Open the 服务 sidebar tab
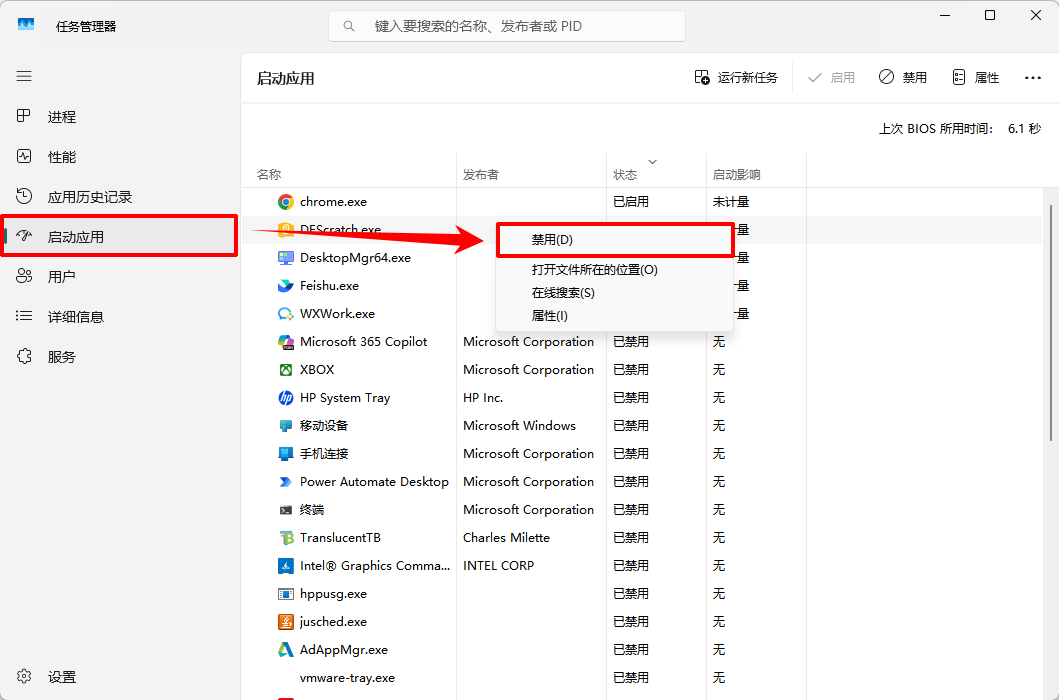The image size is (1059, 700). 119,357
